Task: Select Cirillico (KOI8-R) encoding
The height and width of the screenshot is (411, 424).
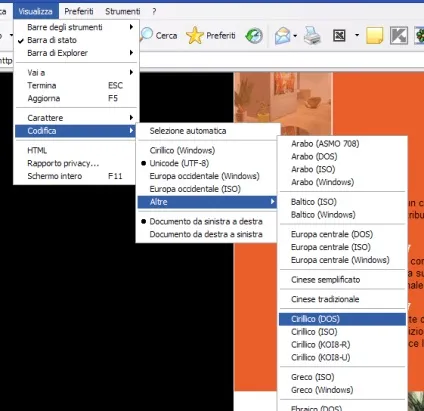Action: 342,345
